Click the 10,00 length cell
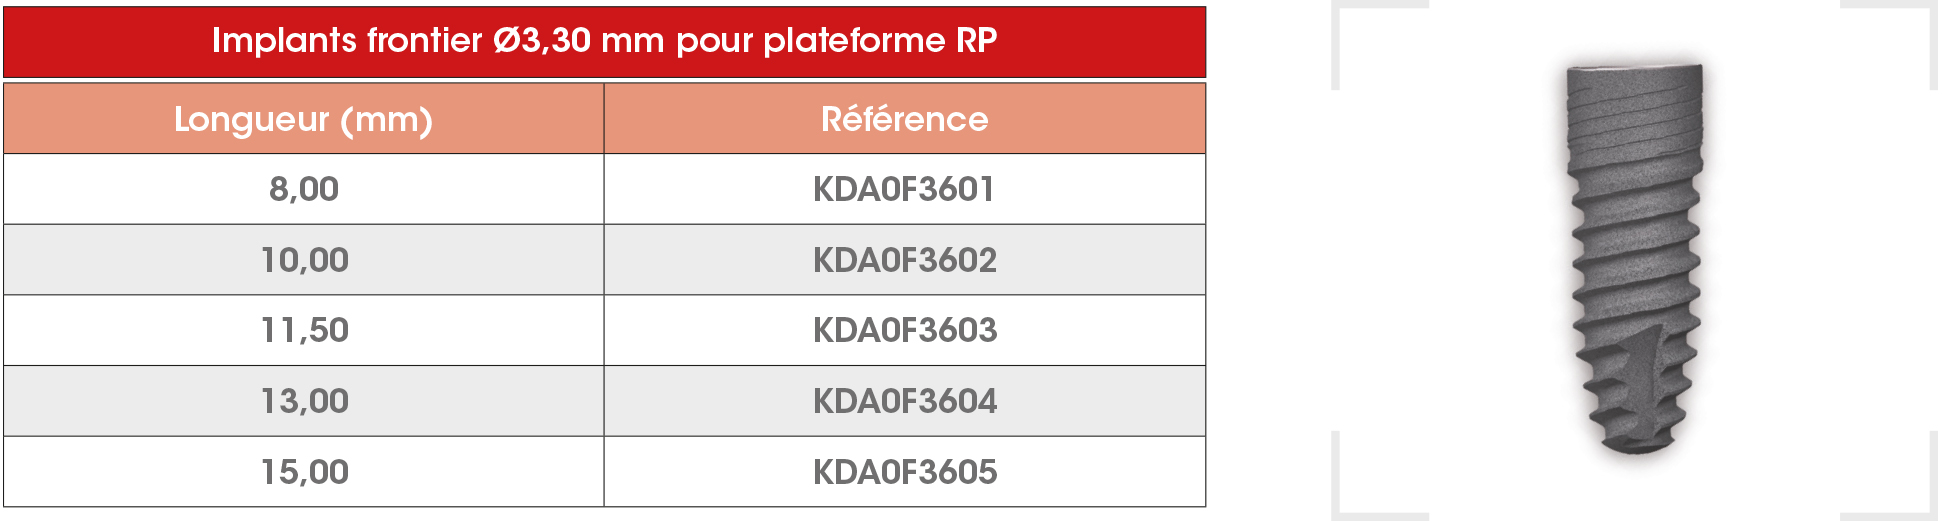 (304, 260)
